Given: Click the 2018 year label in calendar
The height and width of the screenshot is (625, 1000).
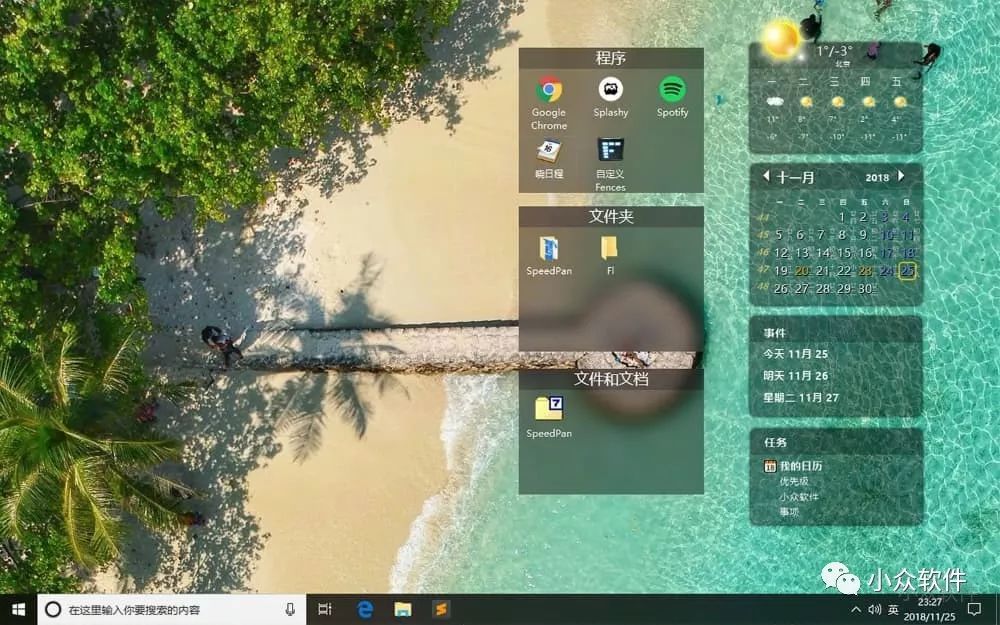Looking at the screenshot, I should pos(877,178).
